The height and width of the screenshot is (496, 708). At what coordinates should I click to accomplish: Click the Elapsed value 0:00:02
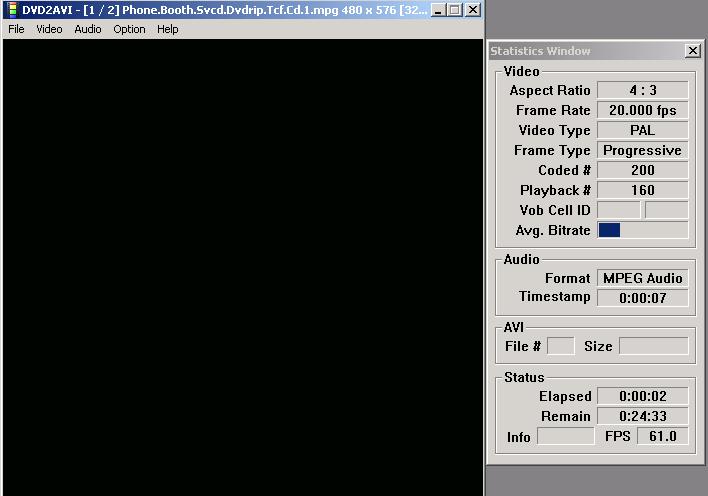point(643,396)
